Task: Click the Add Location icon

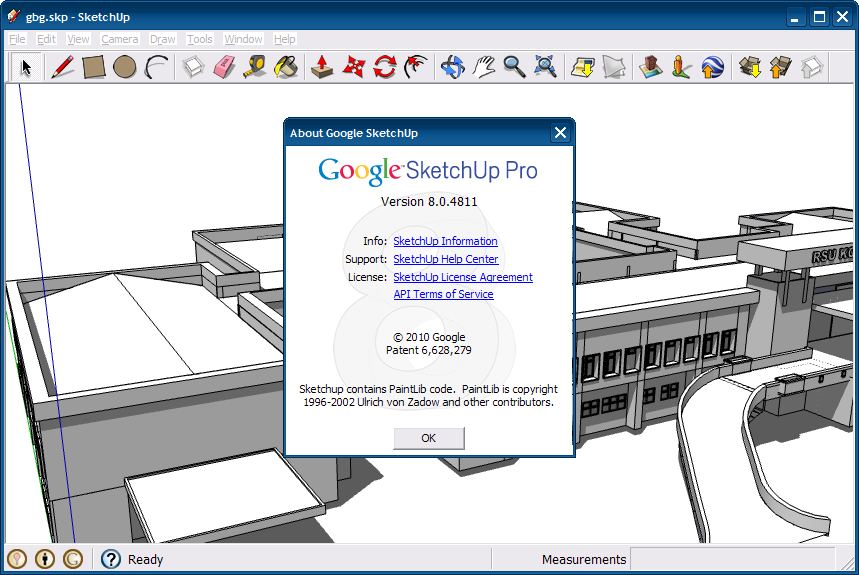Action: [x=582, y=67]
